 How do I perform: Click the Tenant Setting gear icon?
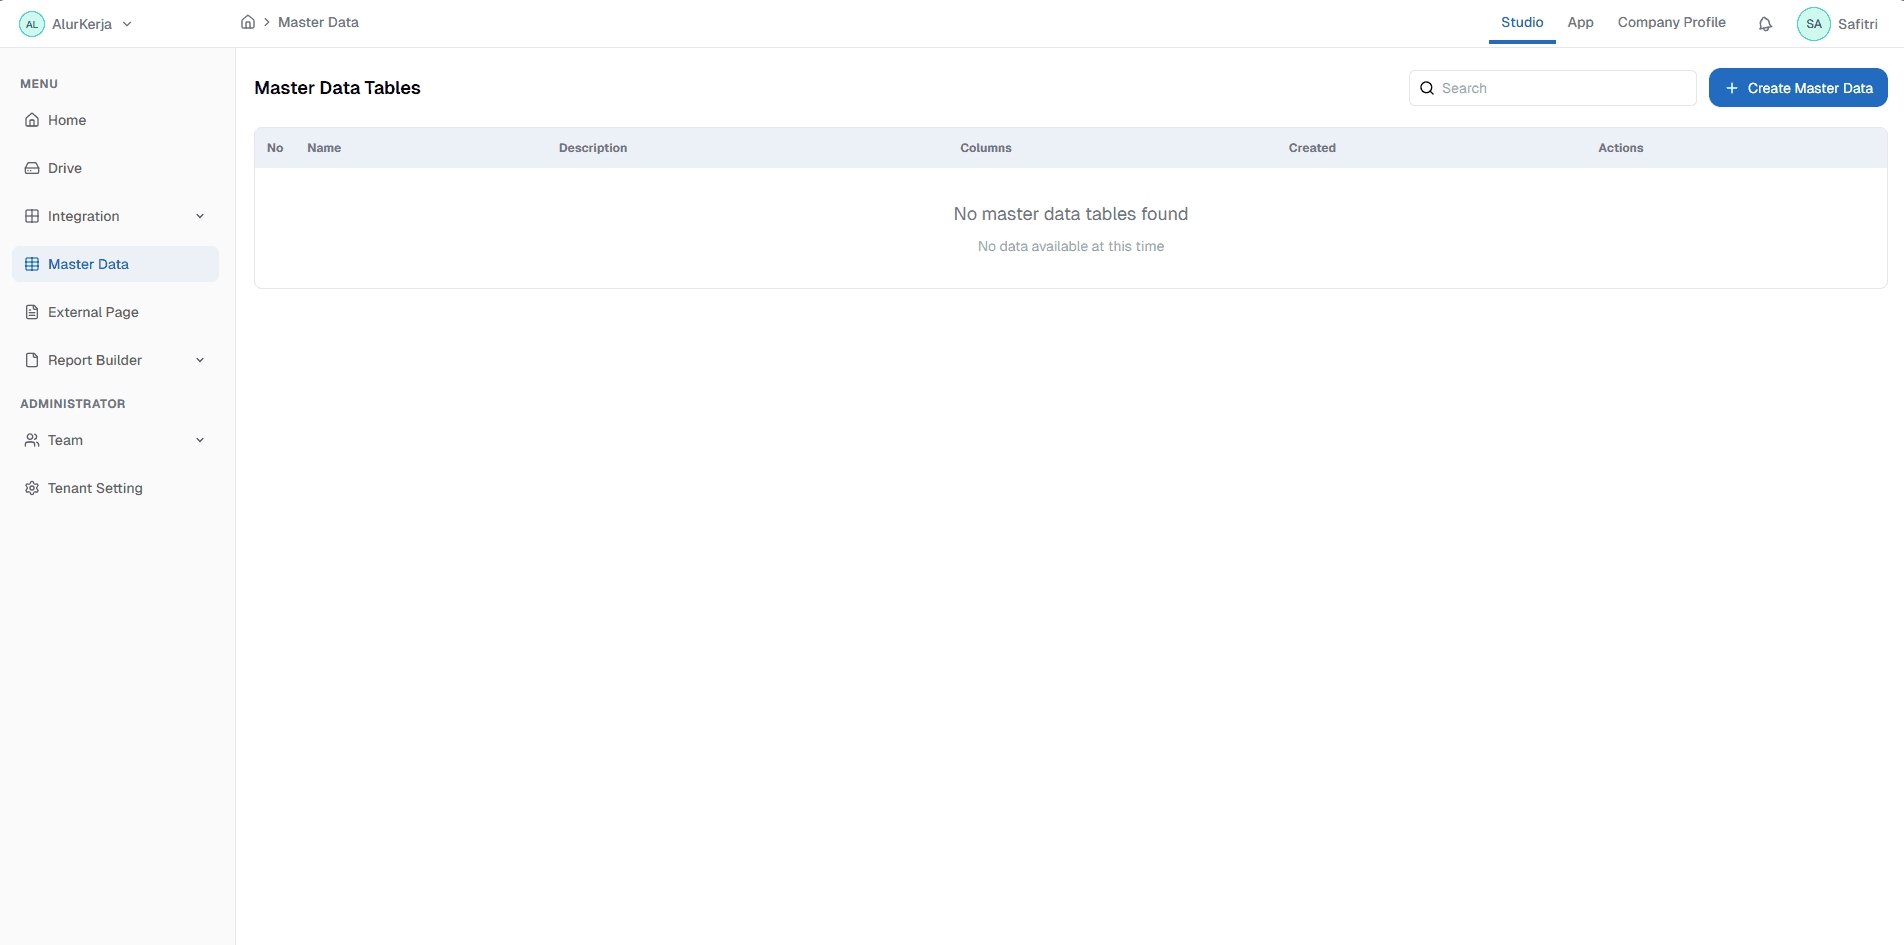32,488
